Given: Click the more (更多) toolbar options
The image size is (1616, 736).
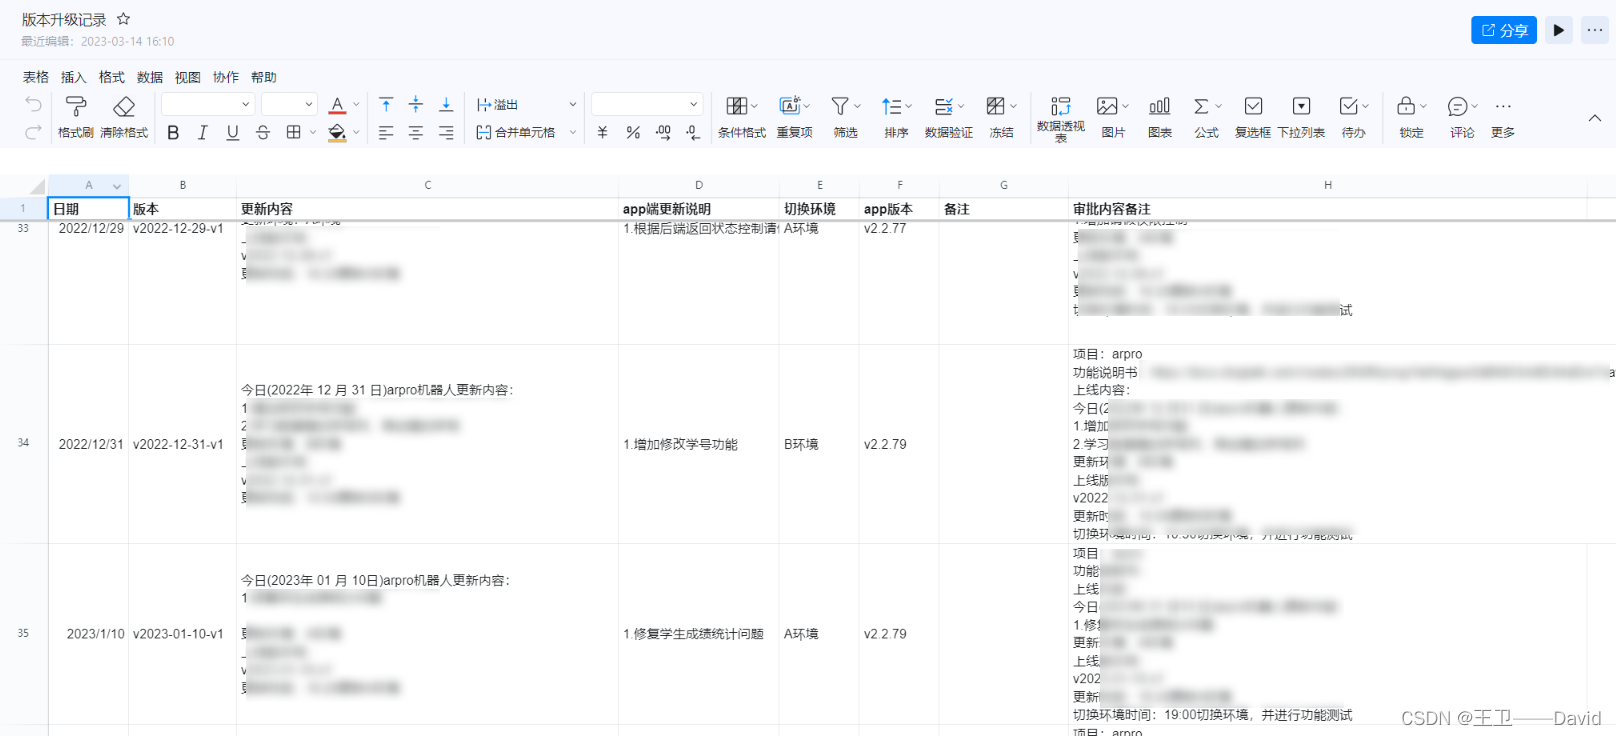Looking at the screenshot, I should [1503, 117].
